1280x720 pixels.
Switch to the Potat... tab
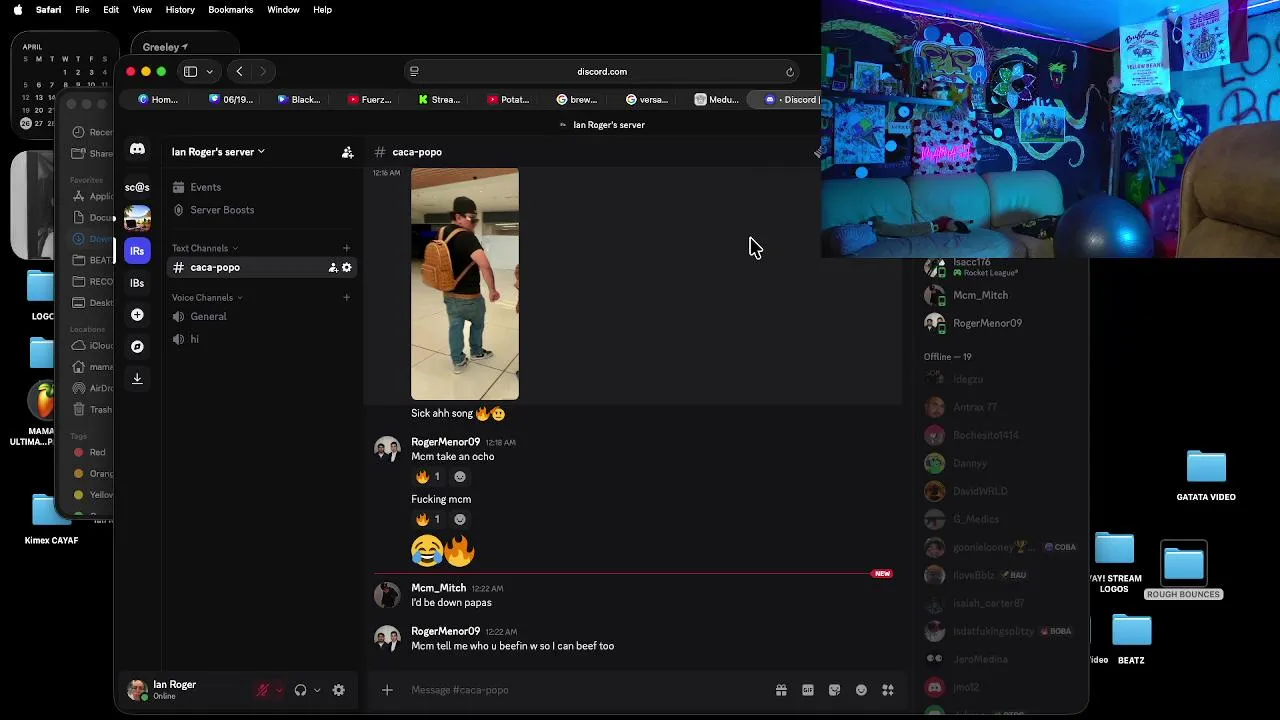pyautogui.click(x=508, y=99)
